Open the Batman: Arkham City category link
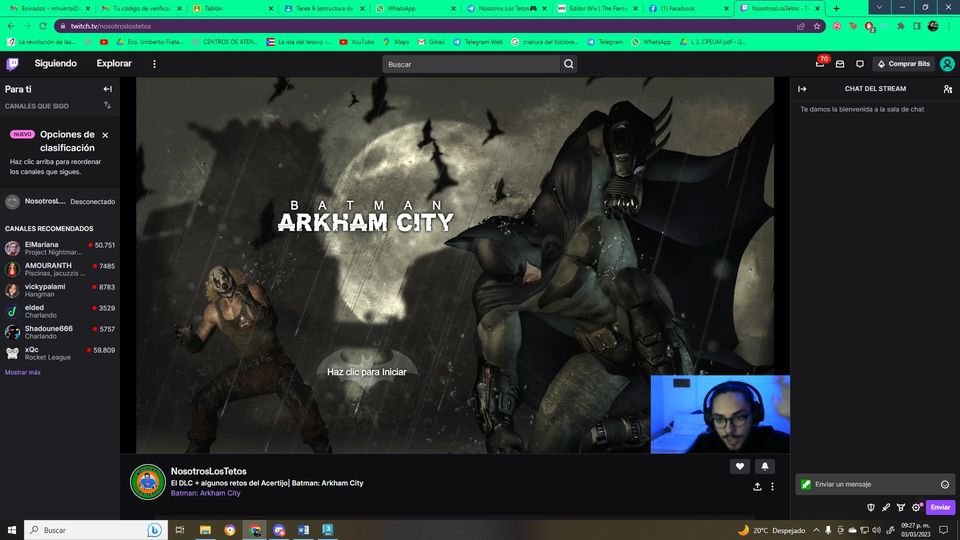The image size is (960, 540). (206, 493)
